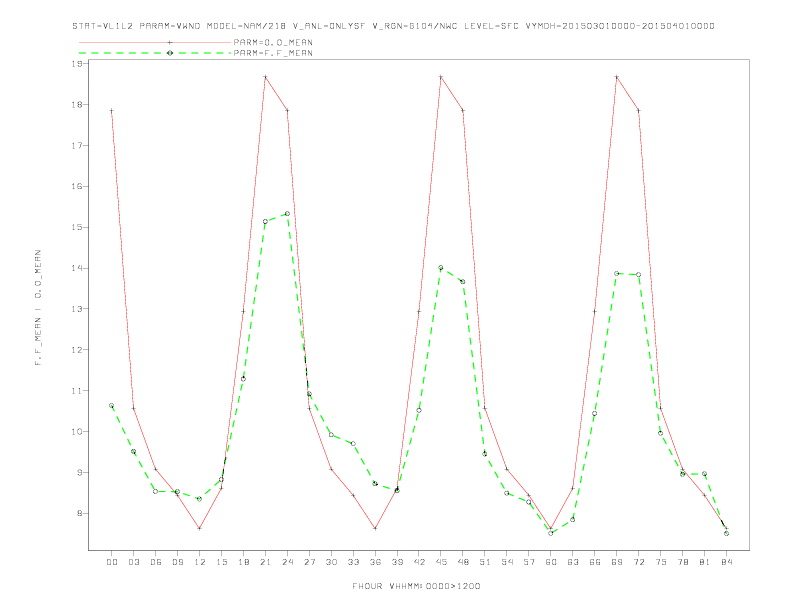Select the green circle data point at hour 81
Screen dimensions: 792x612
[x=705, y=474]
